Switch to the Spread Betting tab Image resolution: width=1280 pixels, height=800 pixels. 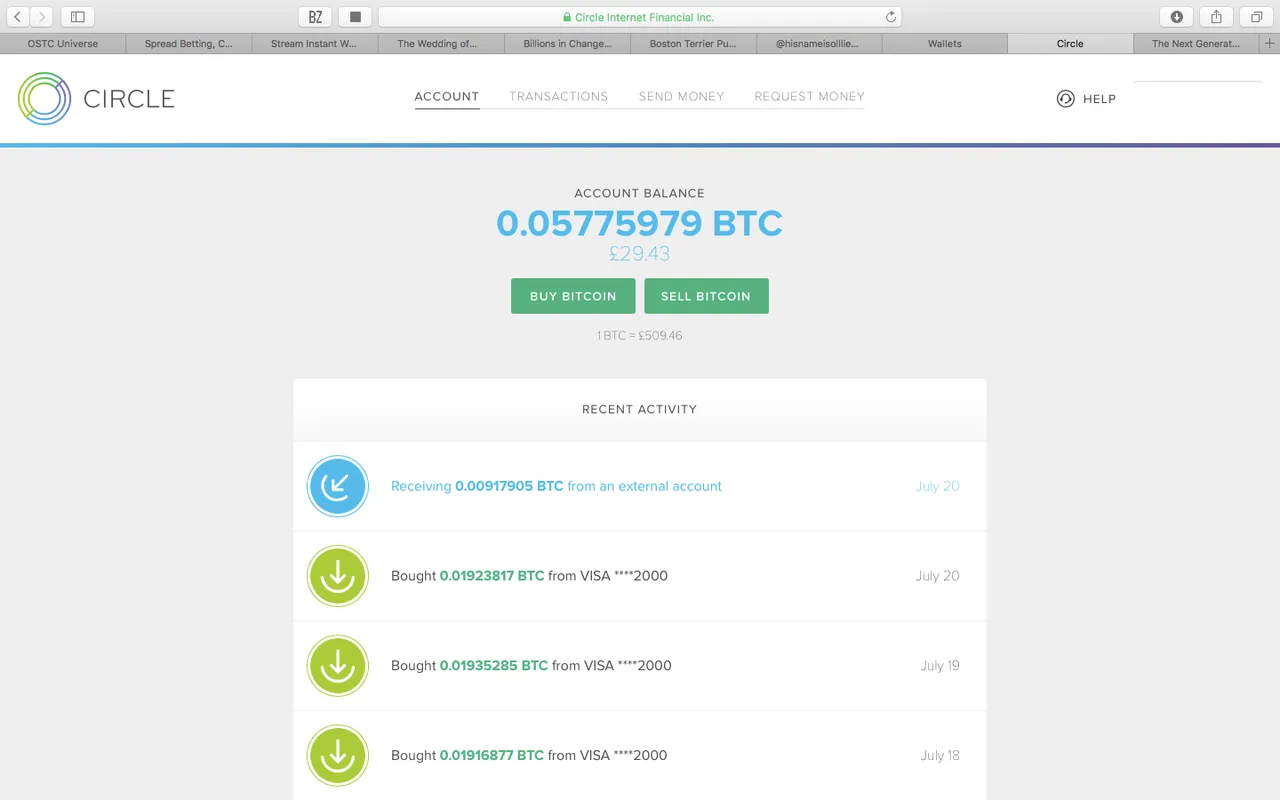pyautogui.click(x=189, y=44)
